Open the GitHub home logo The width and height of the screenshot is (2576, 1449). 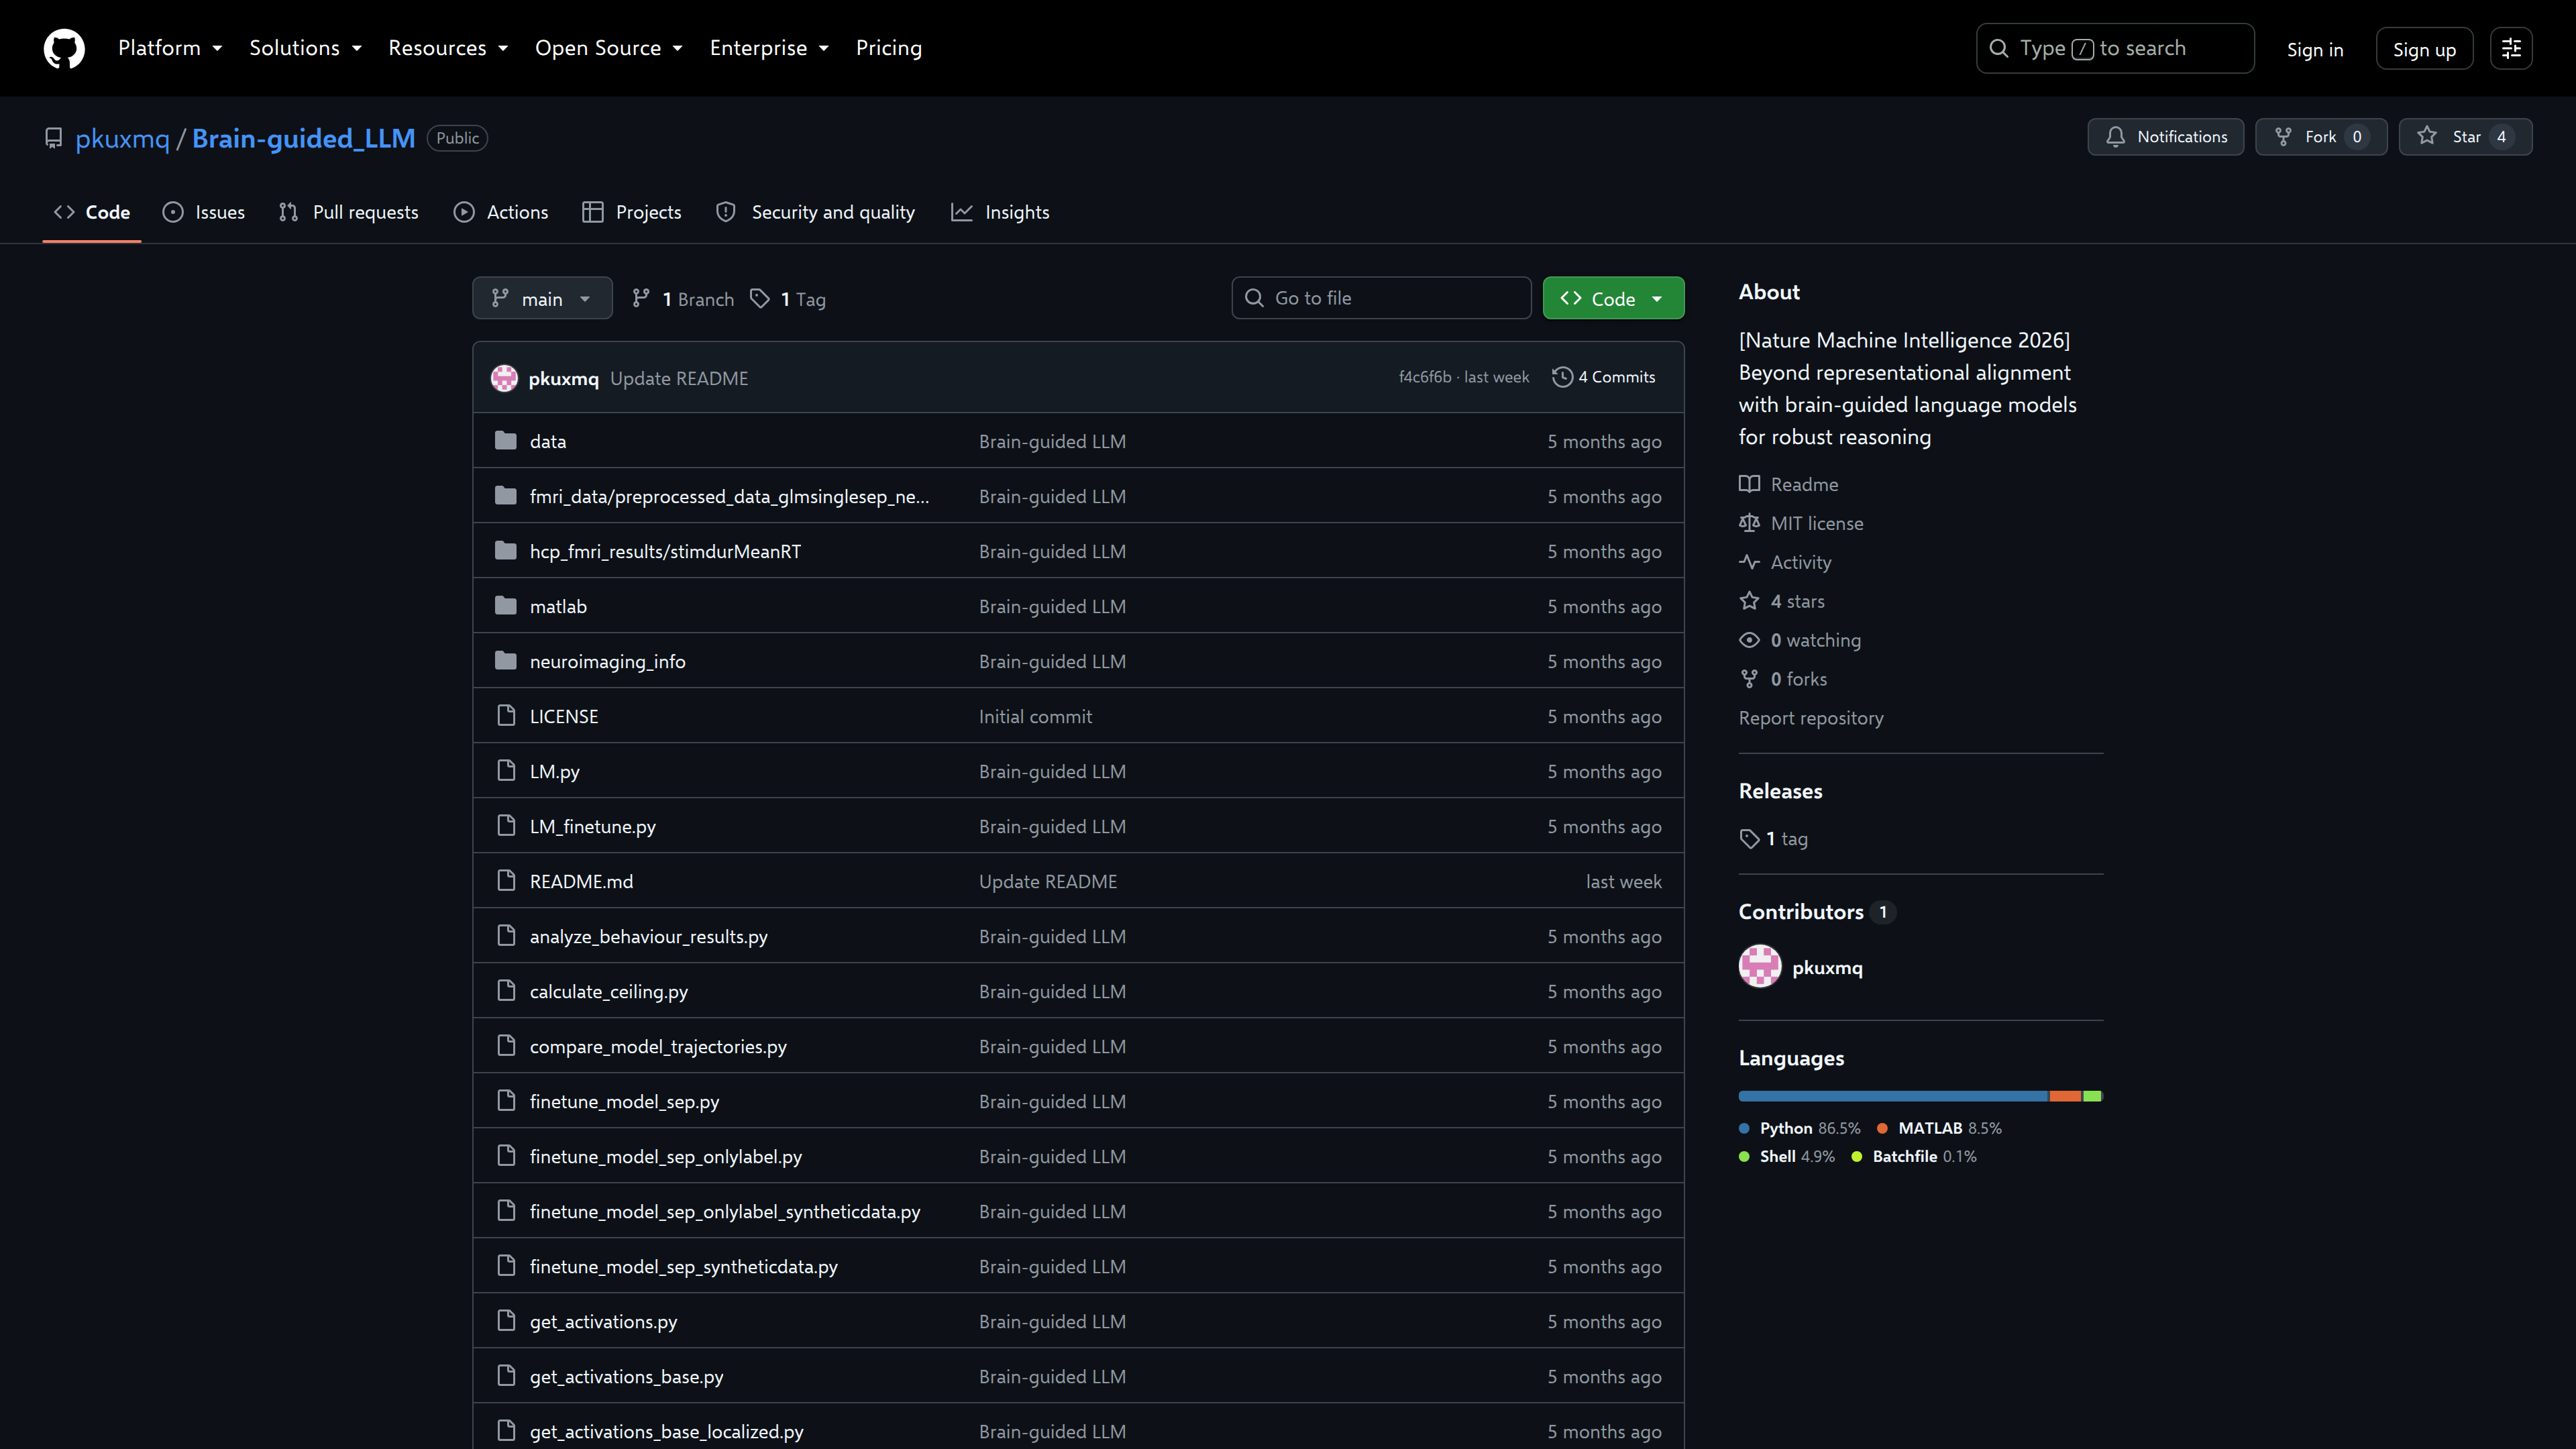pyautogui.click(x=64, y=48)
